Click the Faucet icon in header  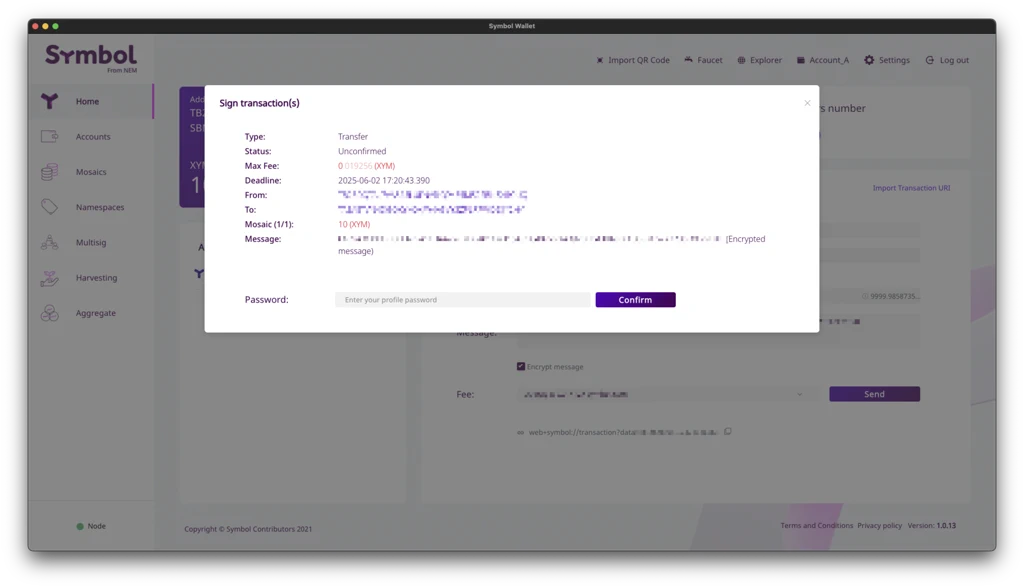tap(688, 59)
